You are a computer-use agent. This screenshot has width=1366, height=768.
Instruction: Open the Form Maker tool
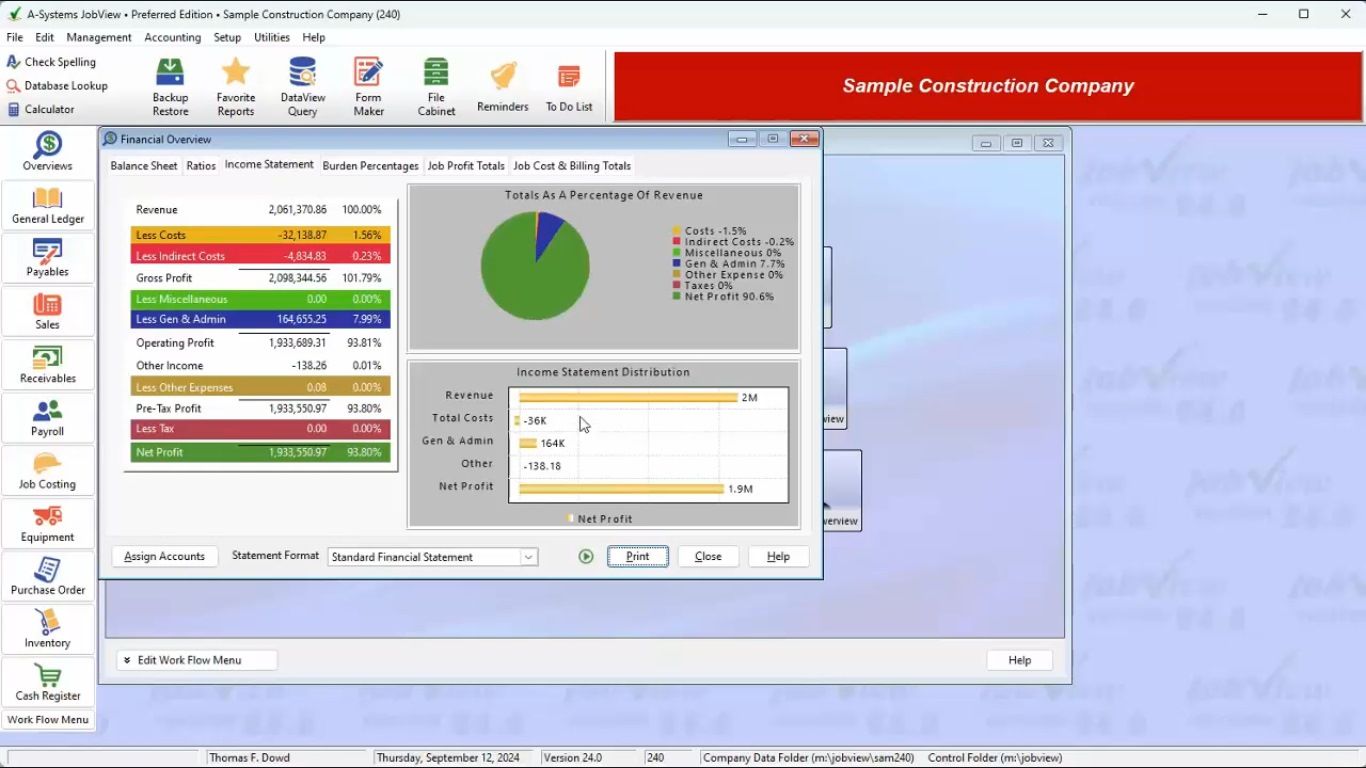pos(368,87)
